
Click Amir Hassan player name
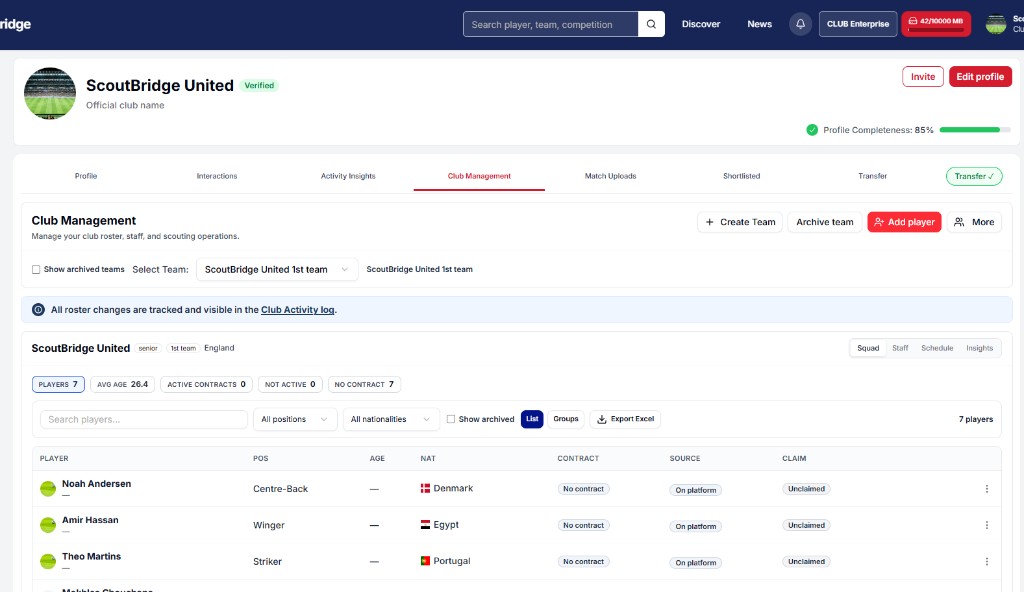point(90,520)
